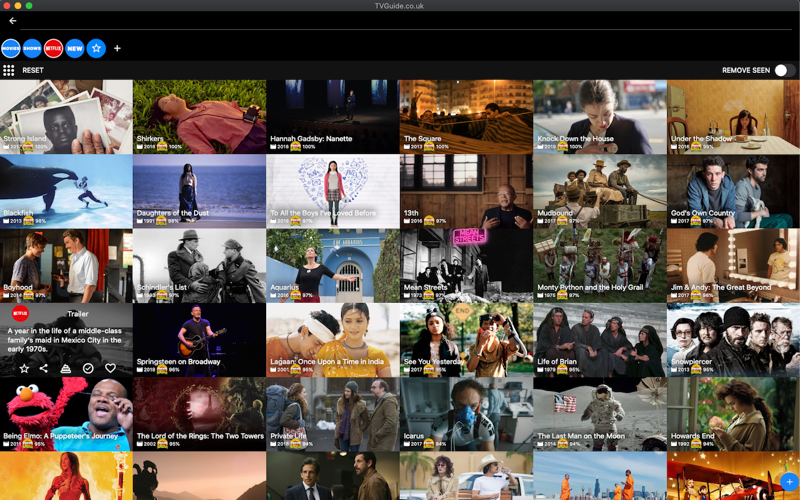This screenshot has width=800, height=500.
Task: Open Springsteen on Broadway thumbnail
Action: [199, 340]
